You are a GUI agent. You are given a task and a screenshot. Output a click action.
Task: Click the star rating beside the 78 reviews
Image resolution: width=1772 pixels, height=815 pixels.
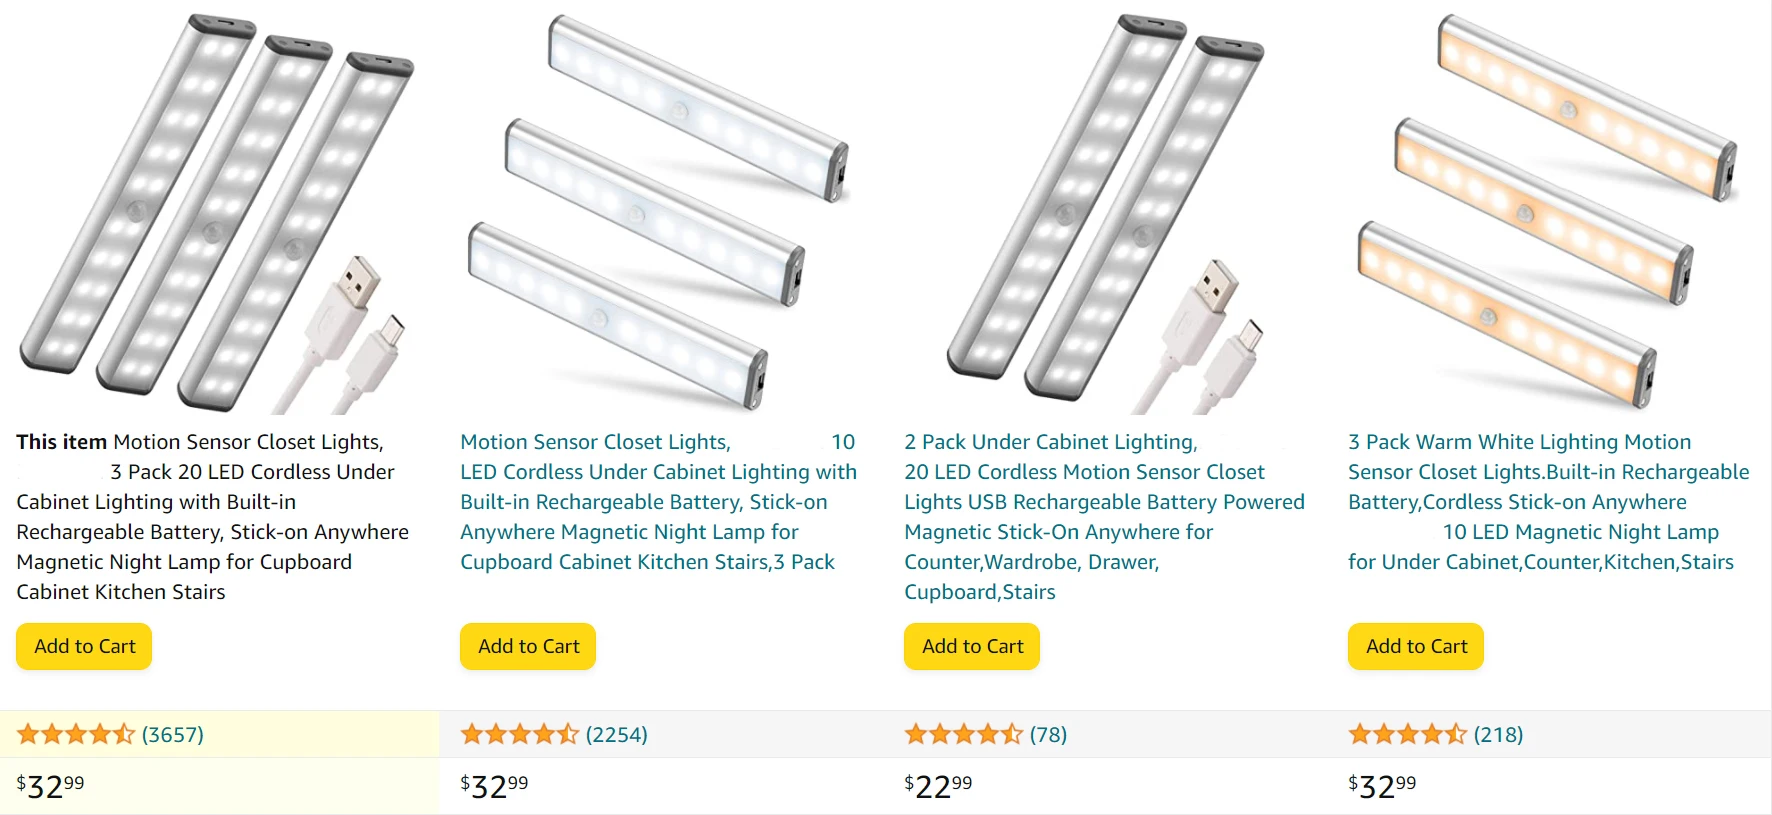963,735
